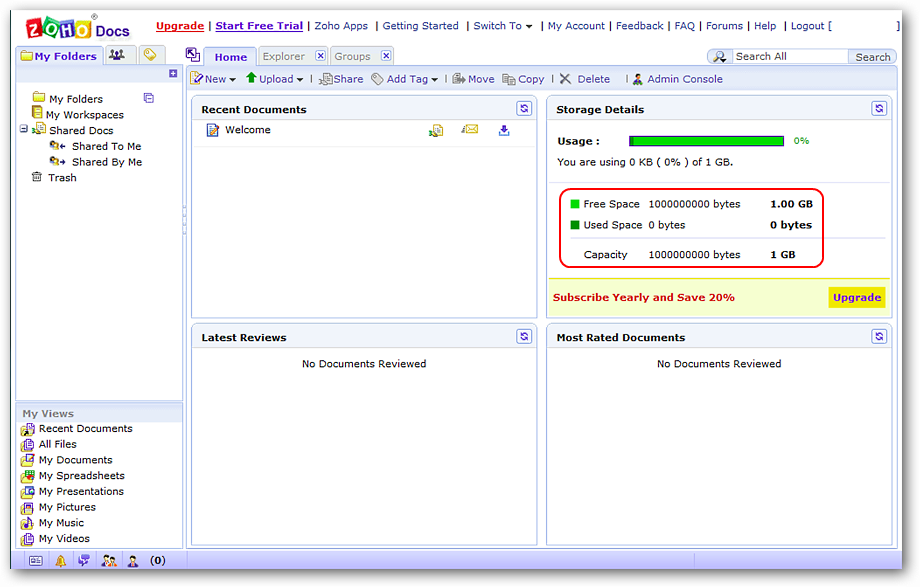Close the Groups tab
The image size is (920, 587).
pos(386,56)
